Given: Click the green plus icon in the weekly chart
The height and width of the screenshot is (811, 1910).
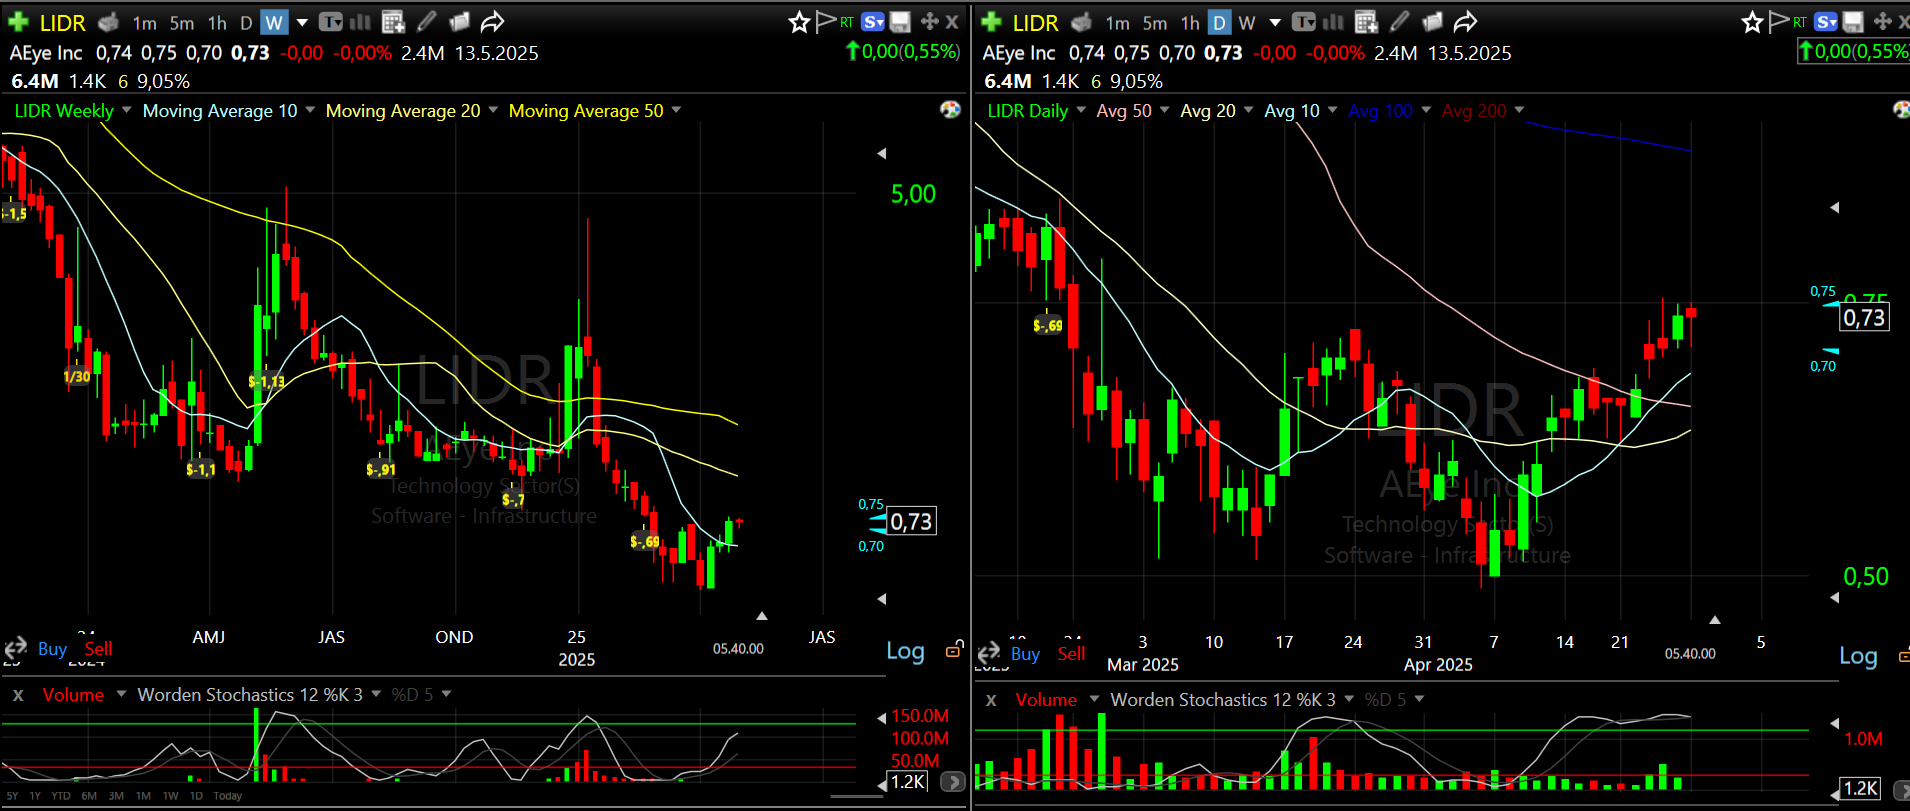Looking at the screenshot, I should pos(18,22).
